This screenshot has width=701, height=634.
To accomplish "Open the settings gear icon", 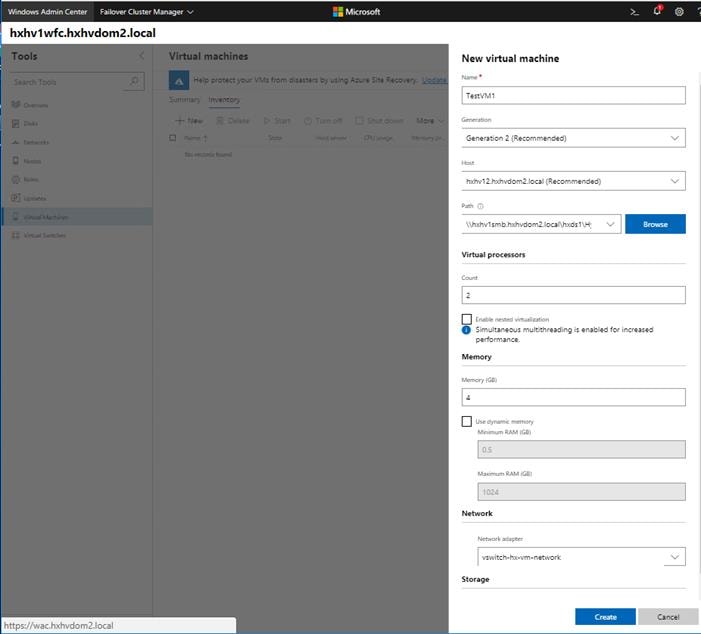I will click(x=679, y=12).
